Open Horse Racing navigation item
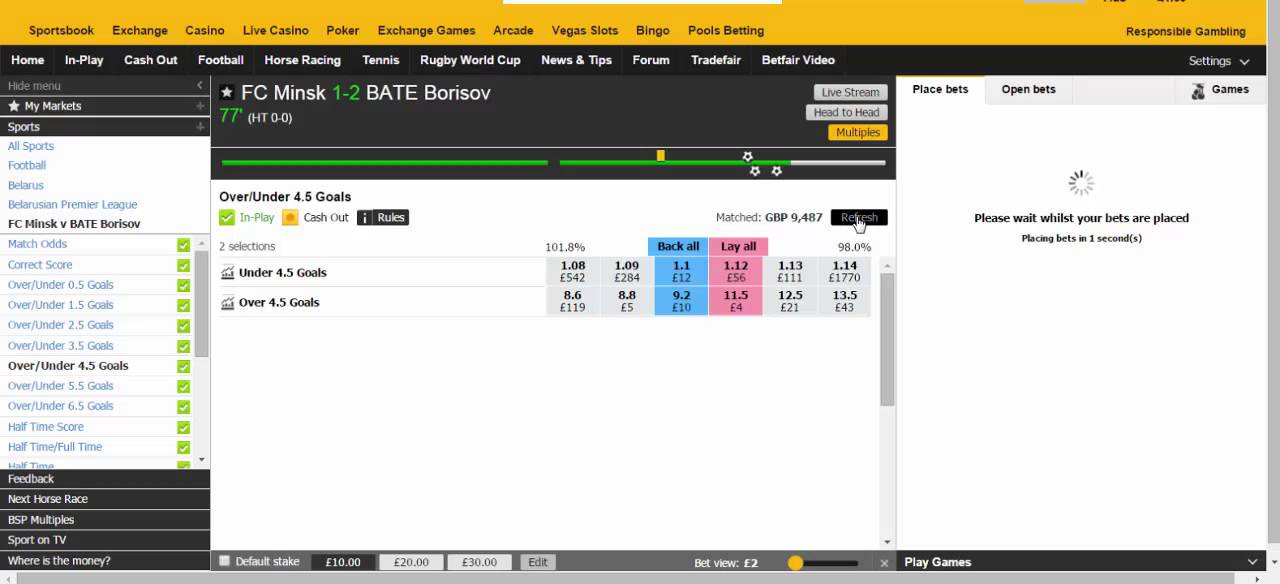1280x584 pixels. click(302, 60)
